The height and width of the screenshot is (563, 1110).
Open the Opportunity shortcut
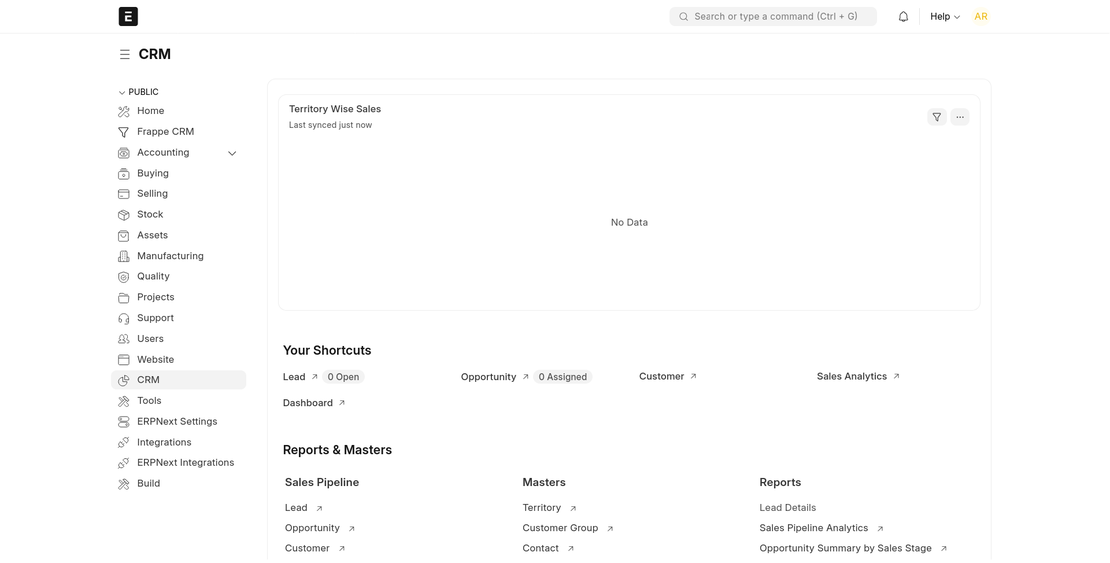[488, 377]
